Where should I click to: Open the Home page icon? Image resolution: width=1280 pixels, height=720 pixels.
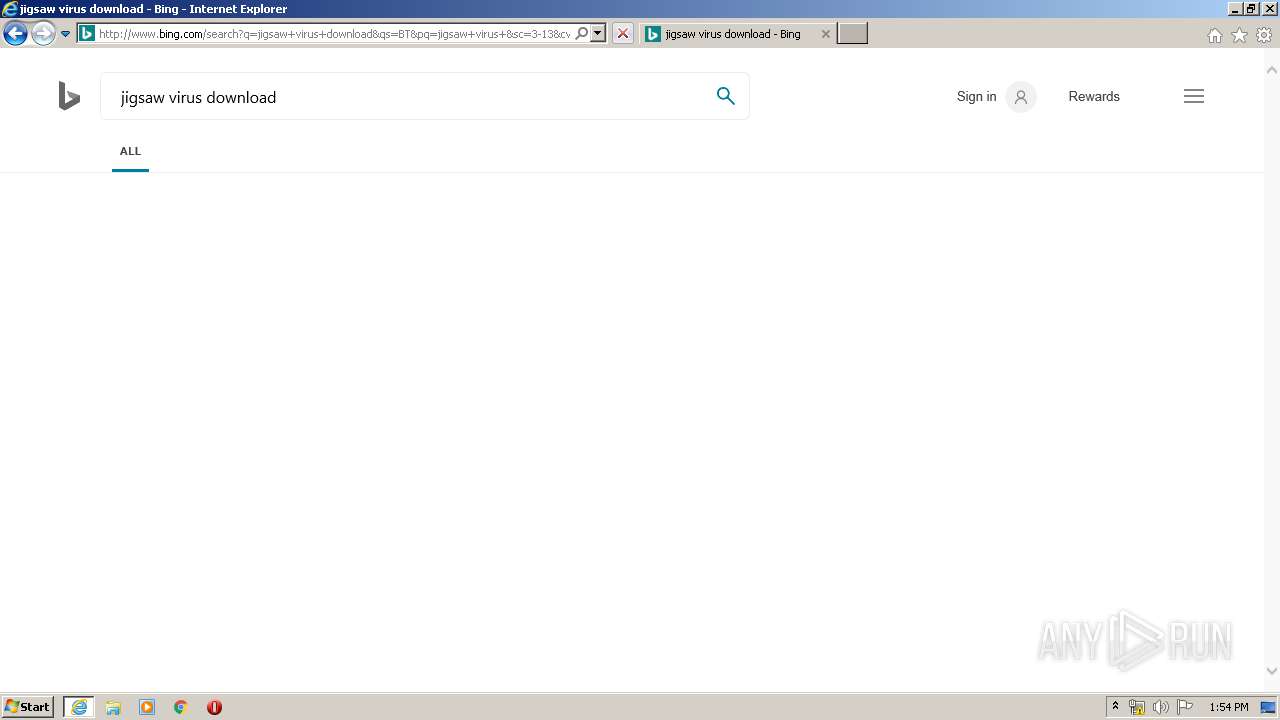point(1215,35)
